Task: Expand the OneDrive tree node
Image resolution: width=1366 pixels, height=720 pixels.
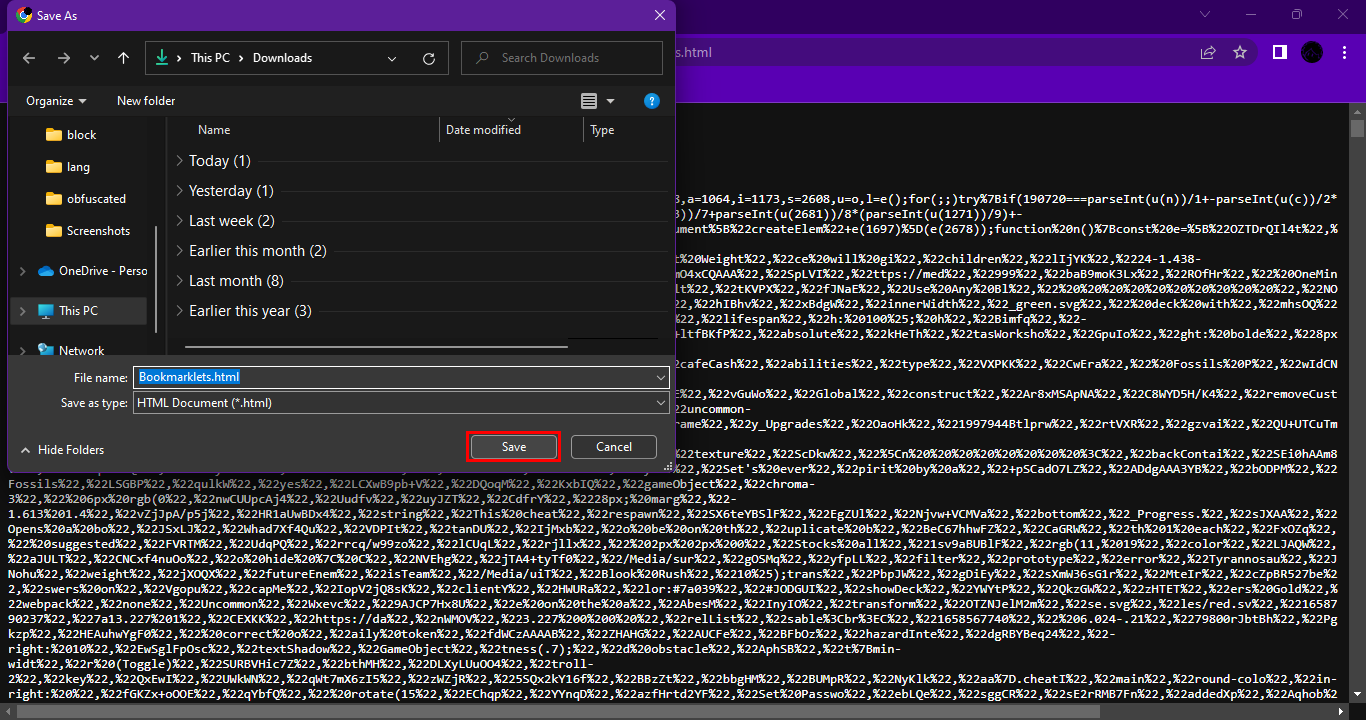Action: coord(22,271)
